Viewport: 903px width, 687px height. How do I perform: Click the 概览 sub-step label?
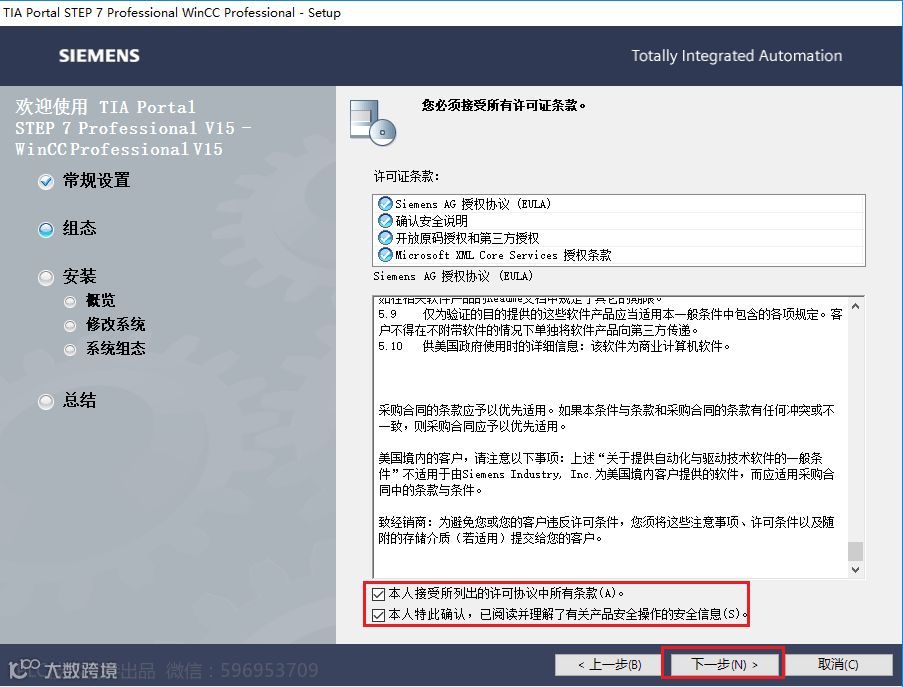coord(100,301)
